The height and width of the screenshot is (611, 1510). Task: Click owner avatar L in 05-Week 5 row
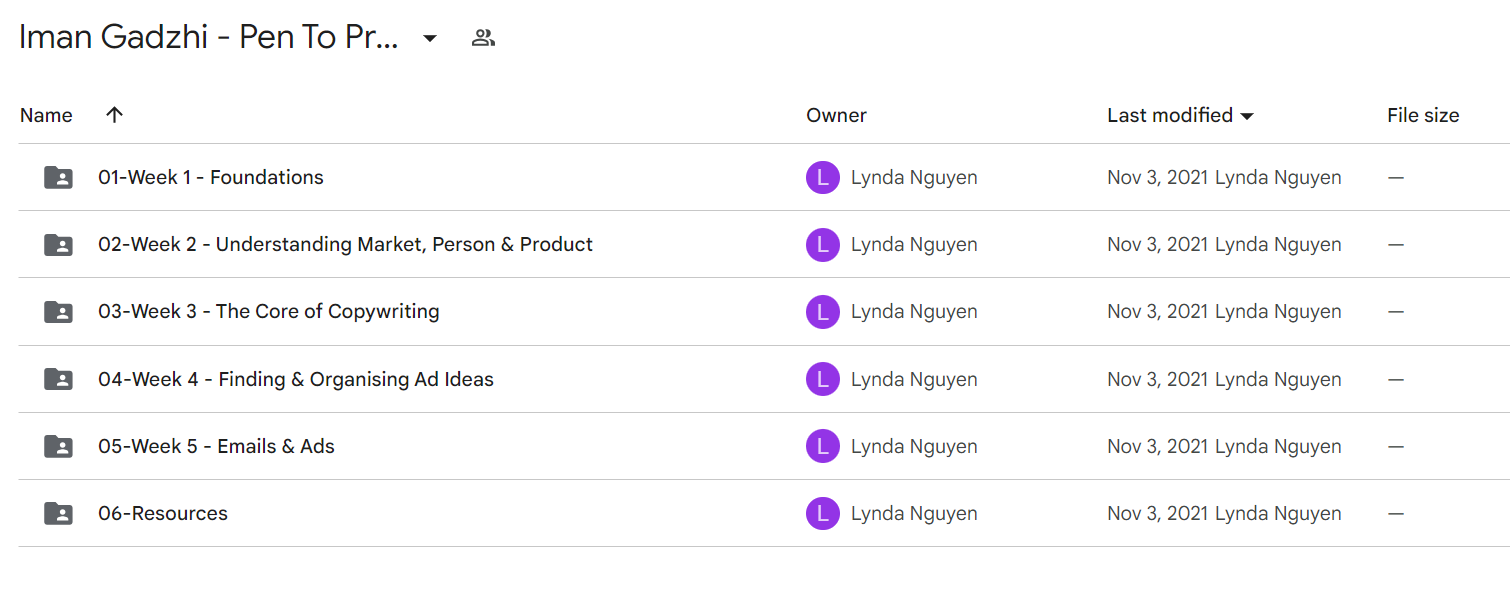[x=823, y=447]
